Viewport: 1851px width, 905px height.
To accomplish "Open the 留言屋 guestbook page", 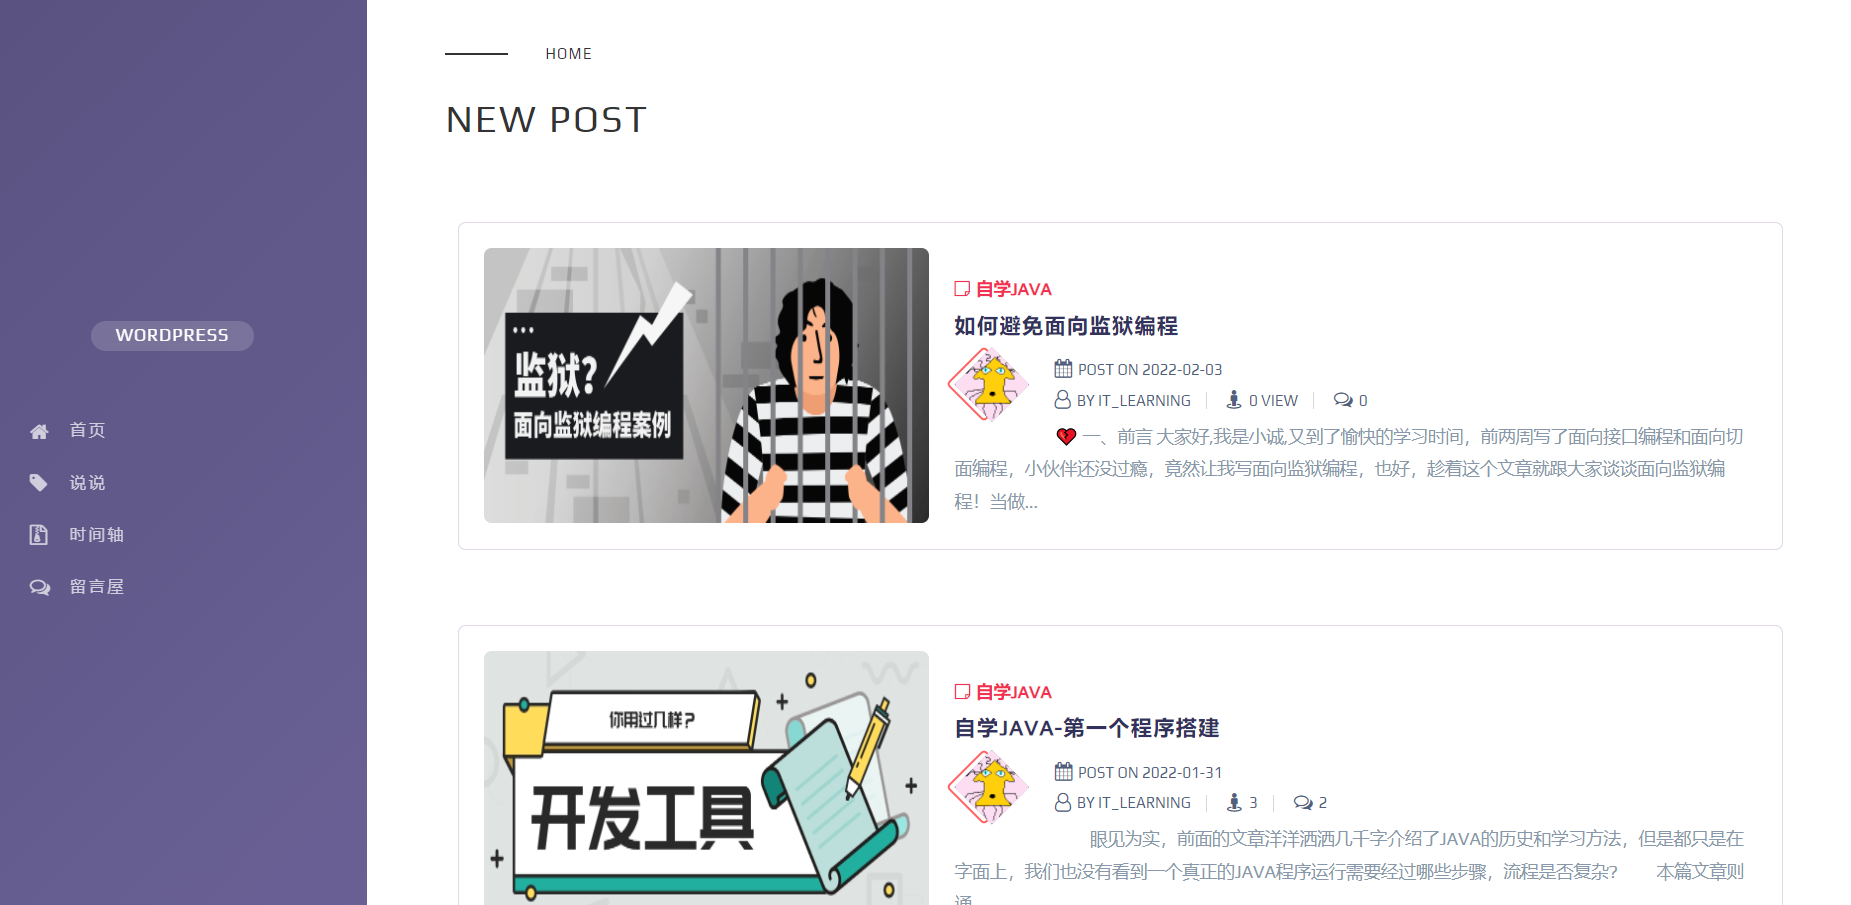I will pos(96,586).
